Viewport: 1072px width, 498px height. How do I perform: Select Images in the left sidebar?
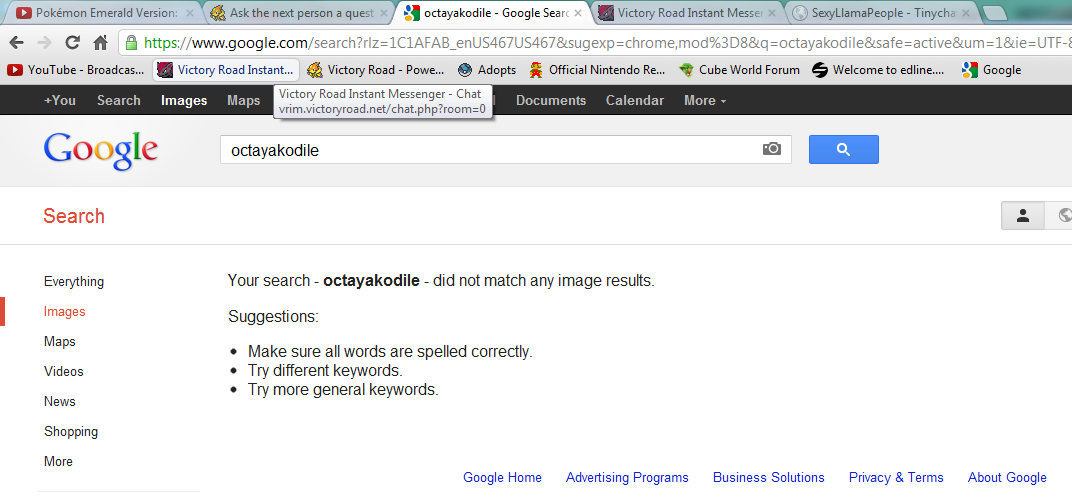click(64, 311)
